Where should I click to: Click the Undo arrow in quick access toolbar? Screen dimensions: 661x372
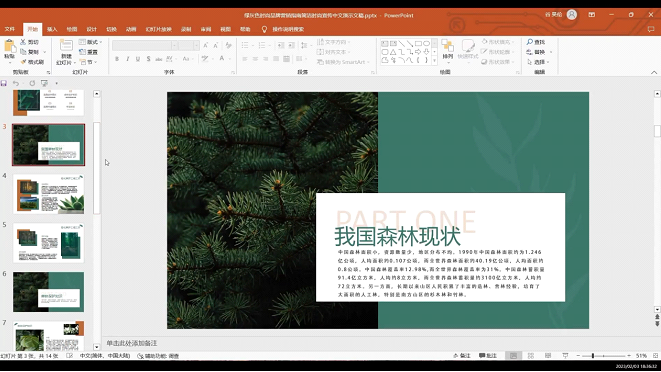16,83
